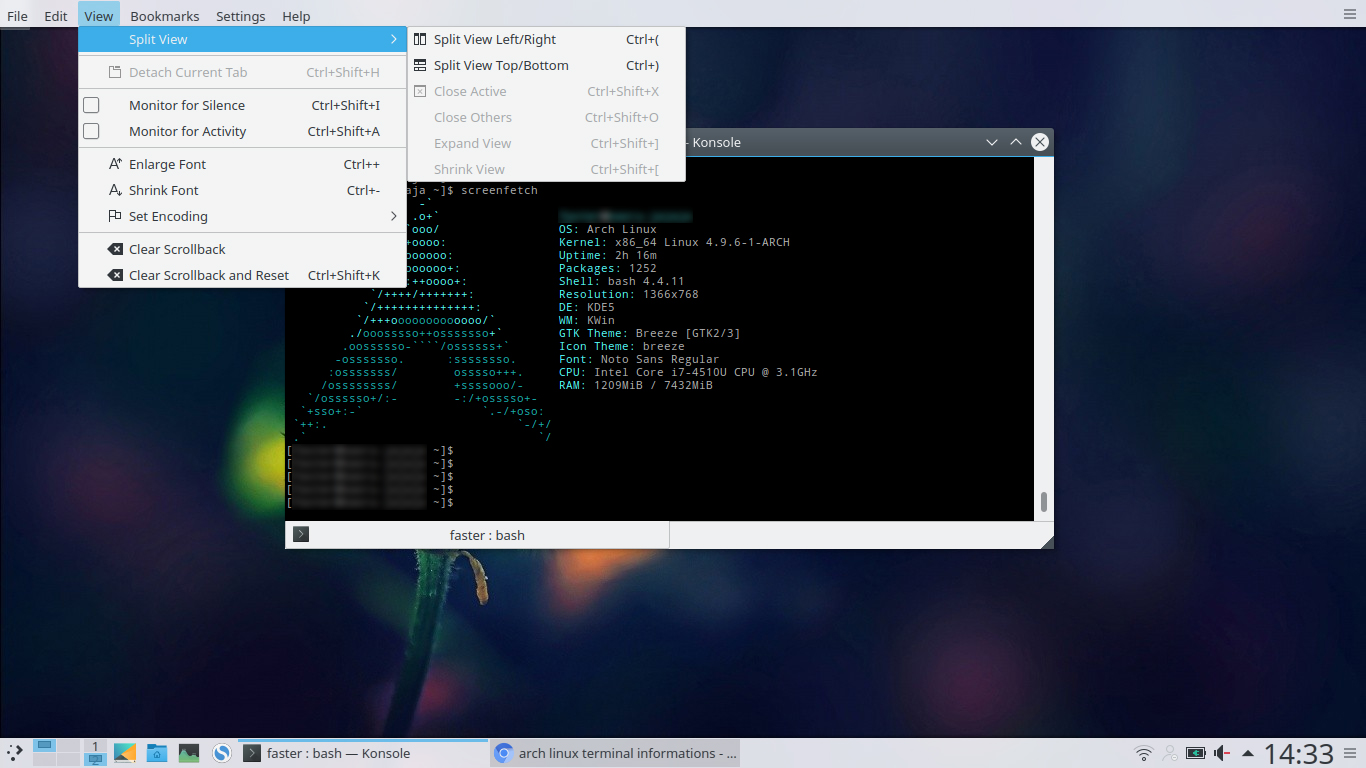Expand the Set Encoding submenu
The width and height of the screenshot is (1366, 768).
tap(168, 216)
